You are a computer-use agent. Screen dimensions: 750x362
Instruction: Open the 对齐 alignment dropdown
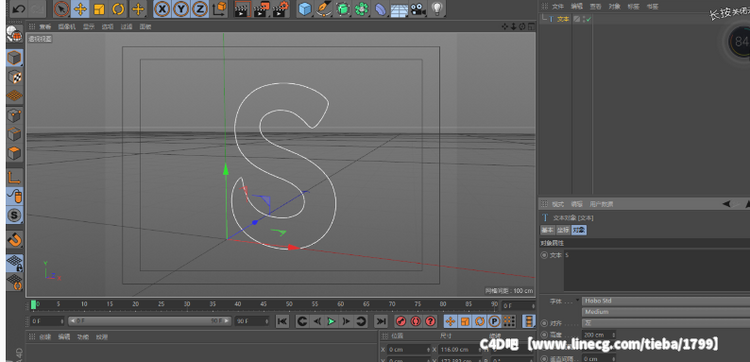pos(666,323)
